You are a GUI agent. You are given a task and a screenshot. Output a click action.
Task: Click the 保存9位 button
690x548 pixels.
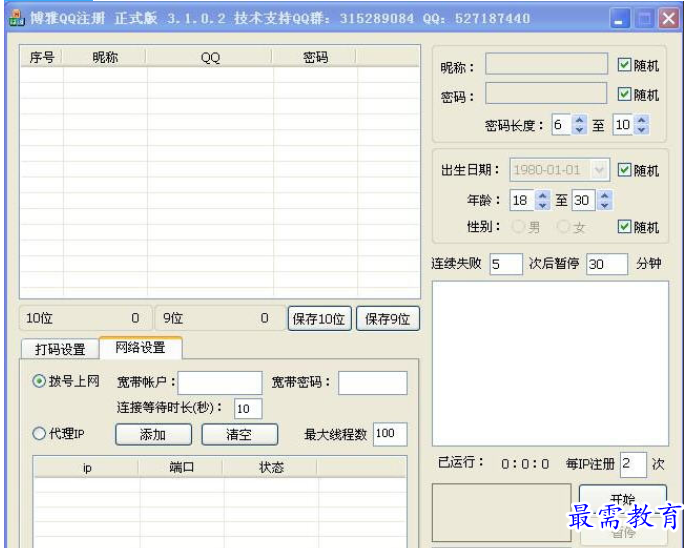click(x=388, y=318)
